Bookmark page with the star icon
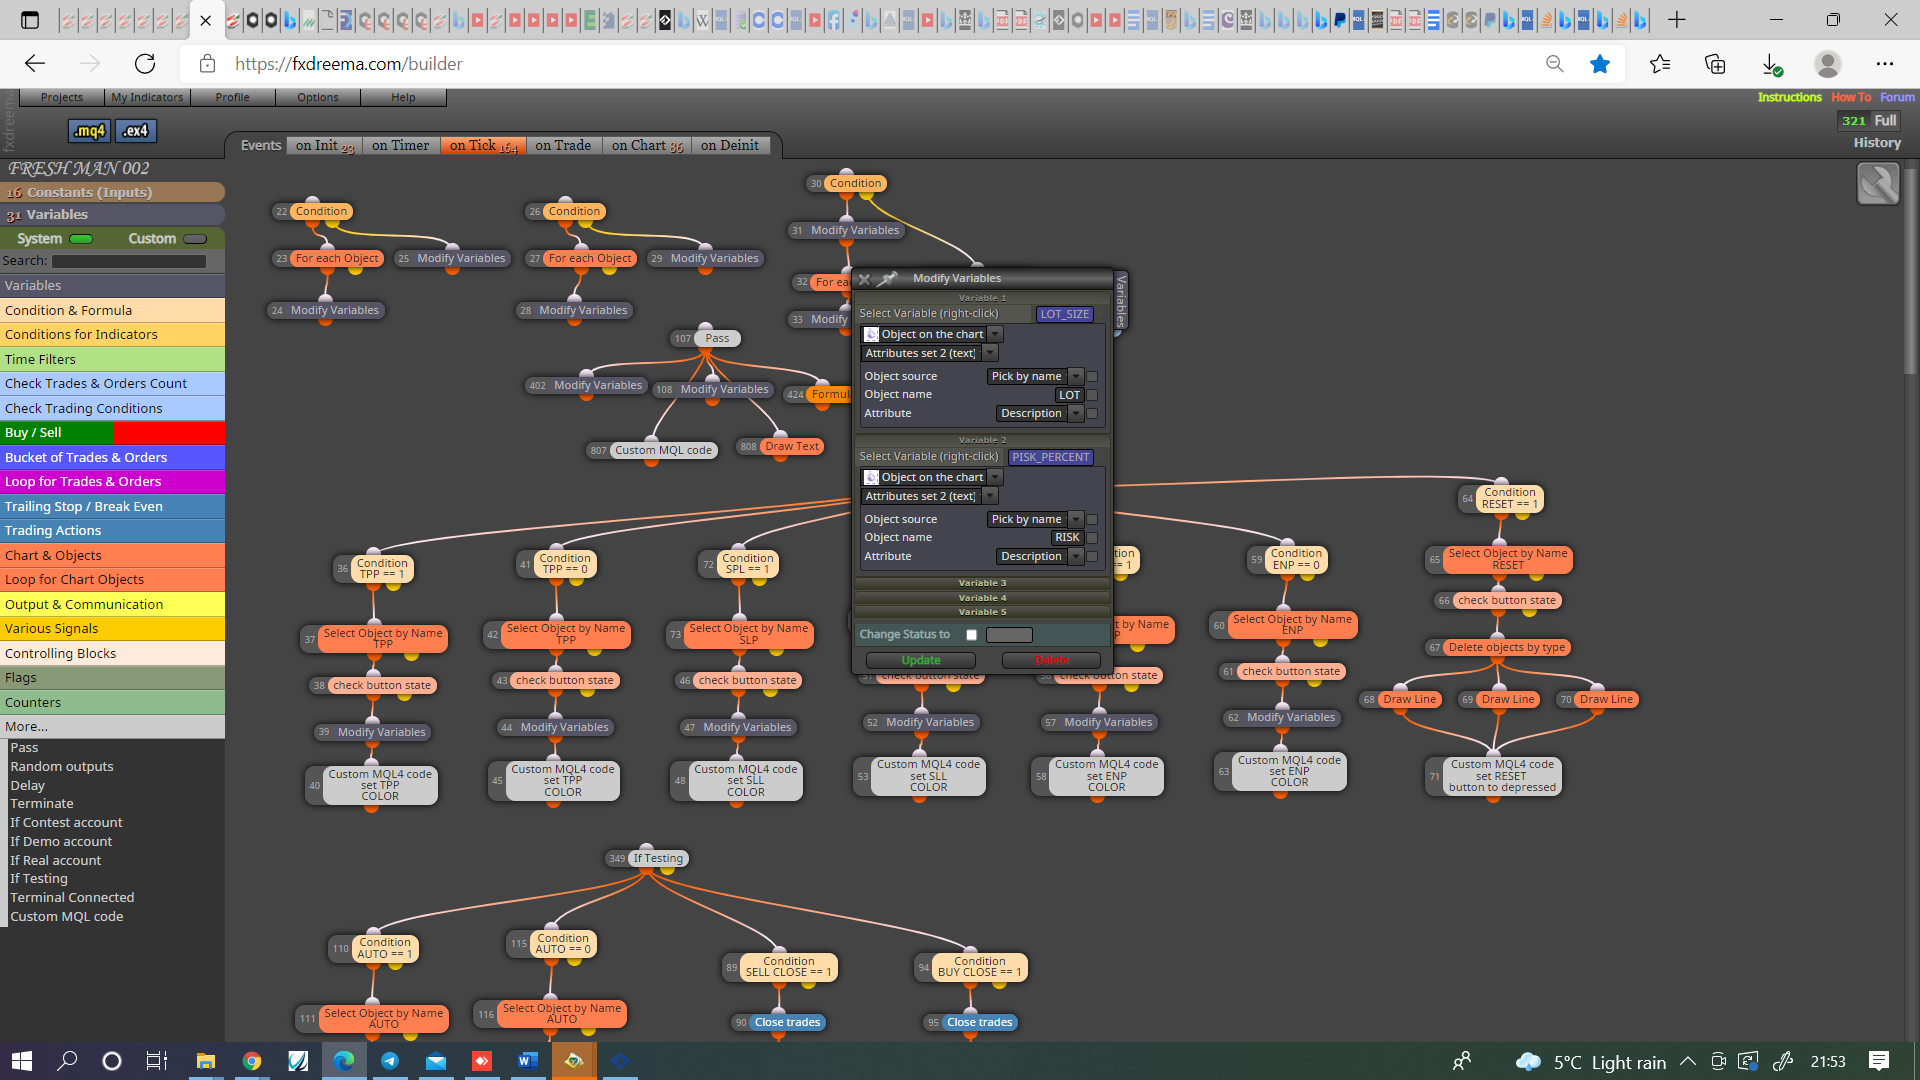Viewport: 1920px width, 1080px height. [x=1600, y=64]
